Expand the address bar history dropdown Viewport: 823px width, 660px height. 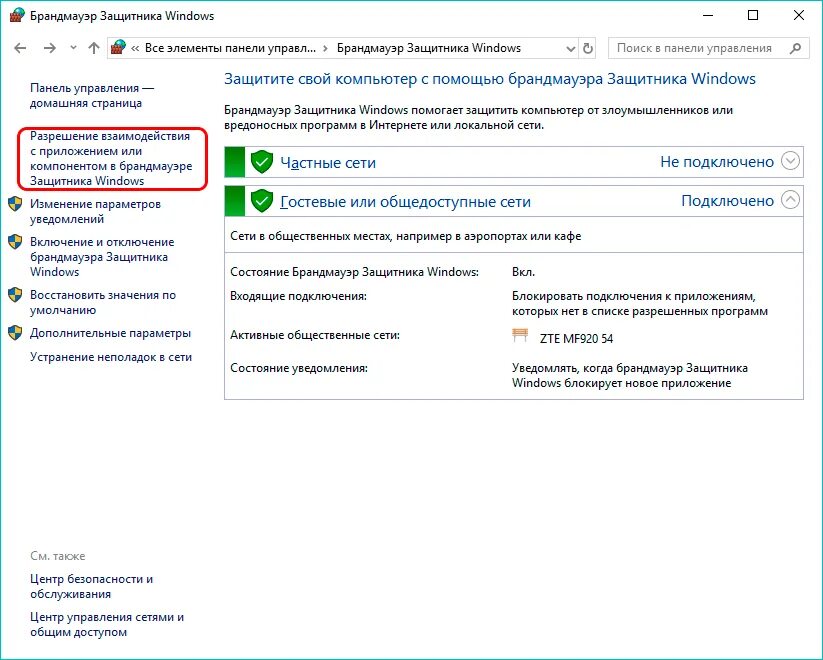tap(571, 49)
